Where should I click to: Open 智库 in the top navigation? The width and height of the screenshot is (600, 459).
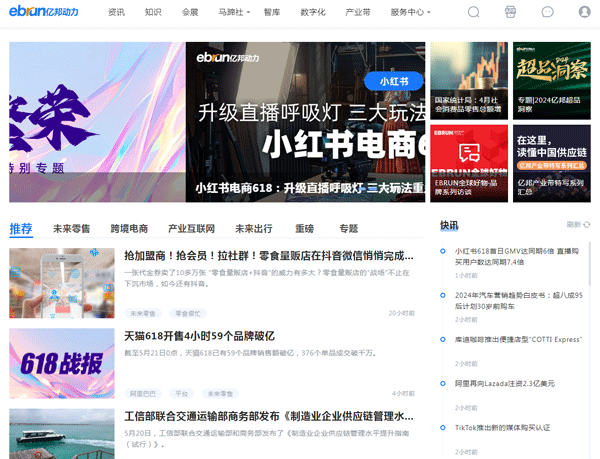coord(272,12)
